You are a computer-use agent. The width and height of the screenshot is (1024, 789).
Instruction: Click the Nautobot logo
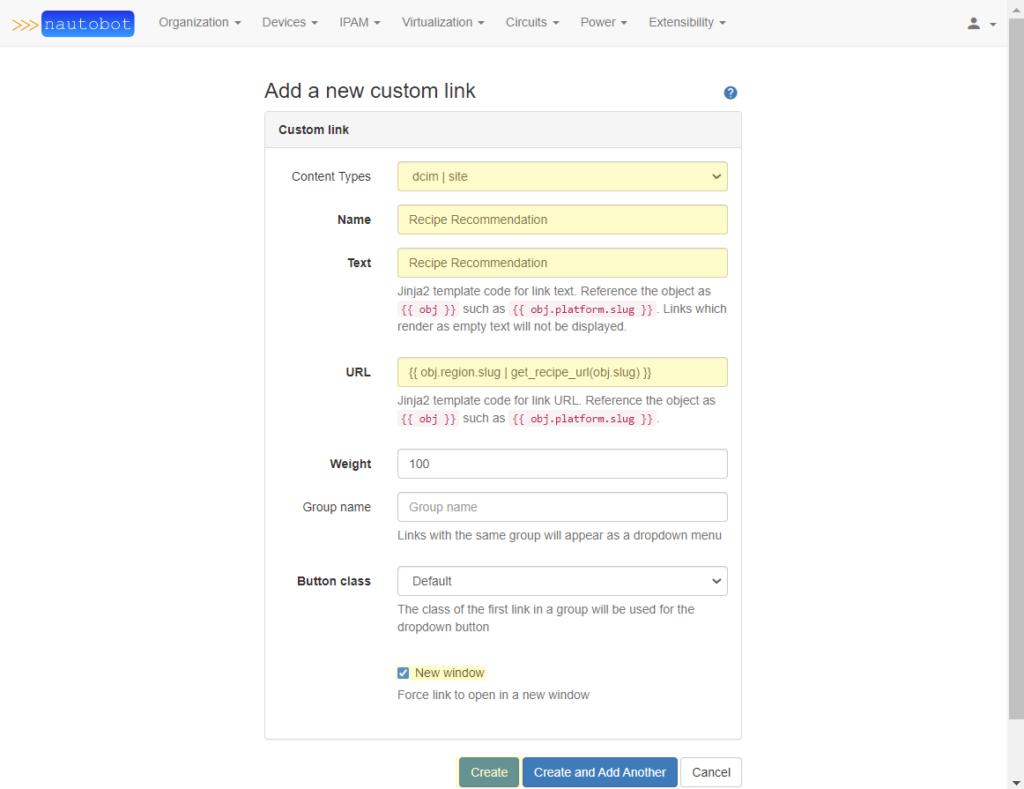coord(73,24)
